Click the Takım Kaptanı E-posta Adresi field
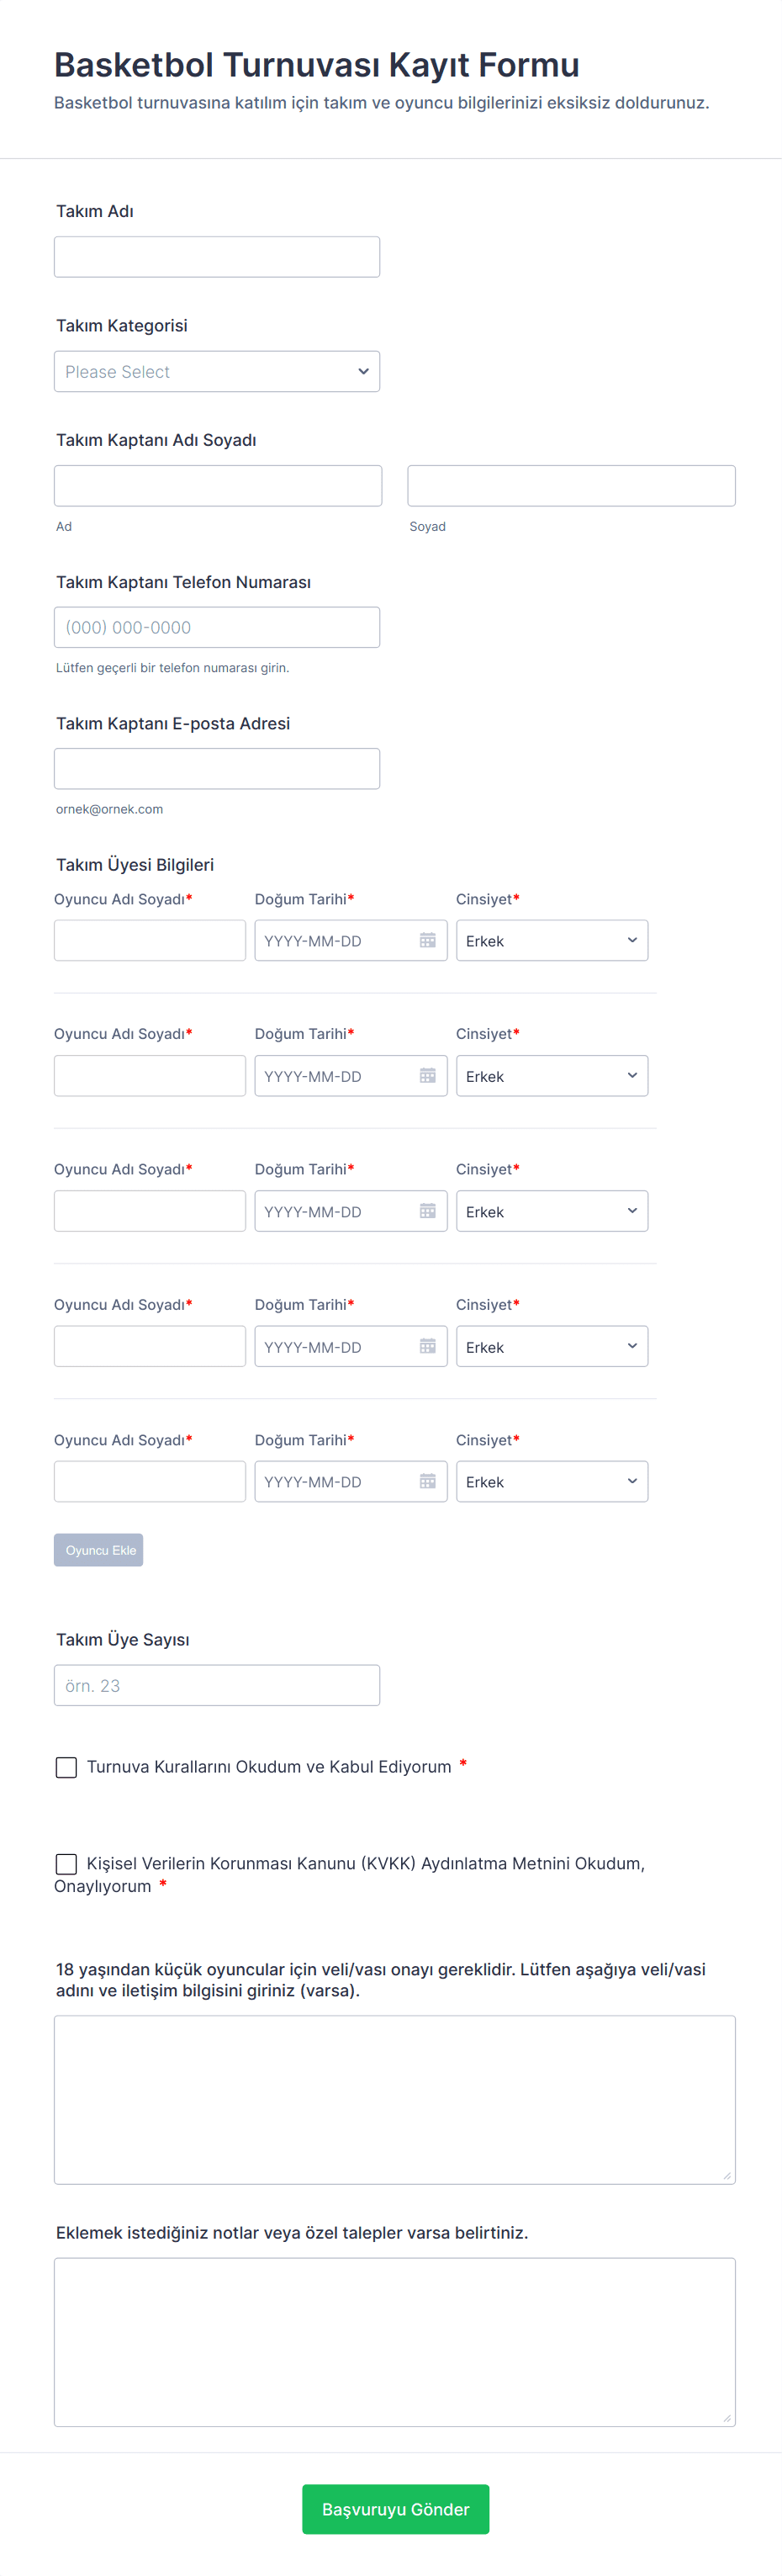This screenshot has height=2576, width=782. tap(217, 769)
